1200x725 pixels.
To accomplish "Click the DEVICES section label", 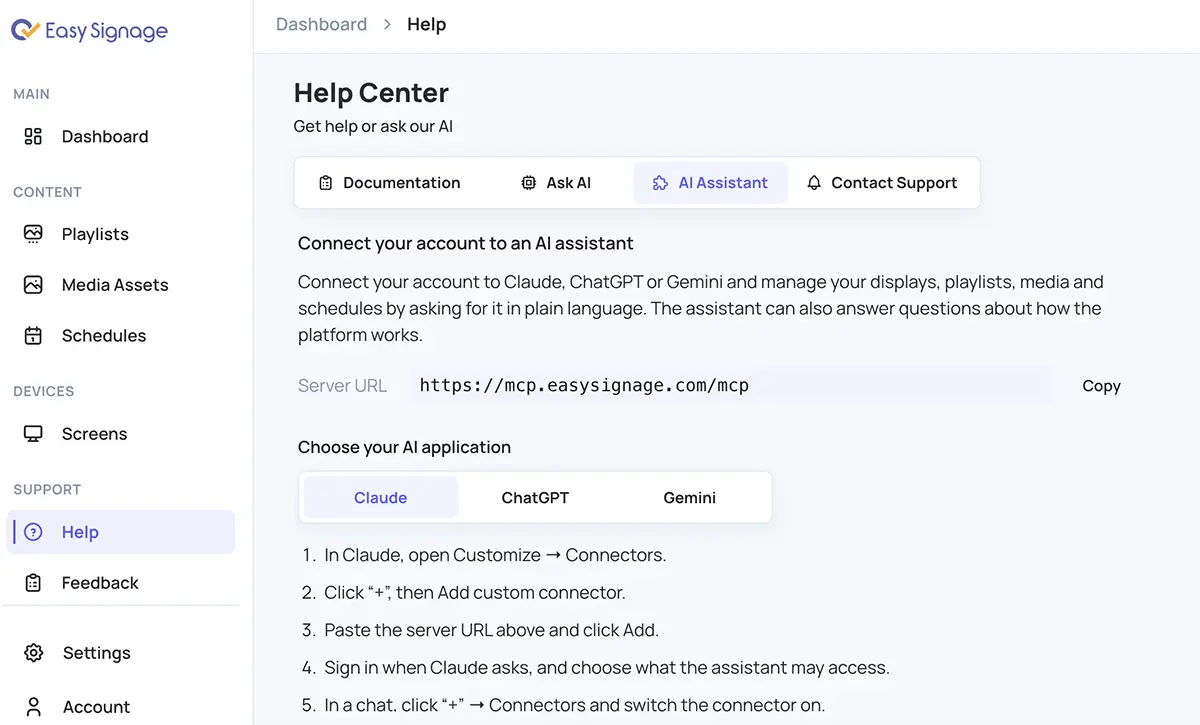I will [43, 391].
